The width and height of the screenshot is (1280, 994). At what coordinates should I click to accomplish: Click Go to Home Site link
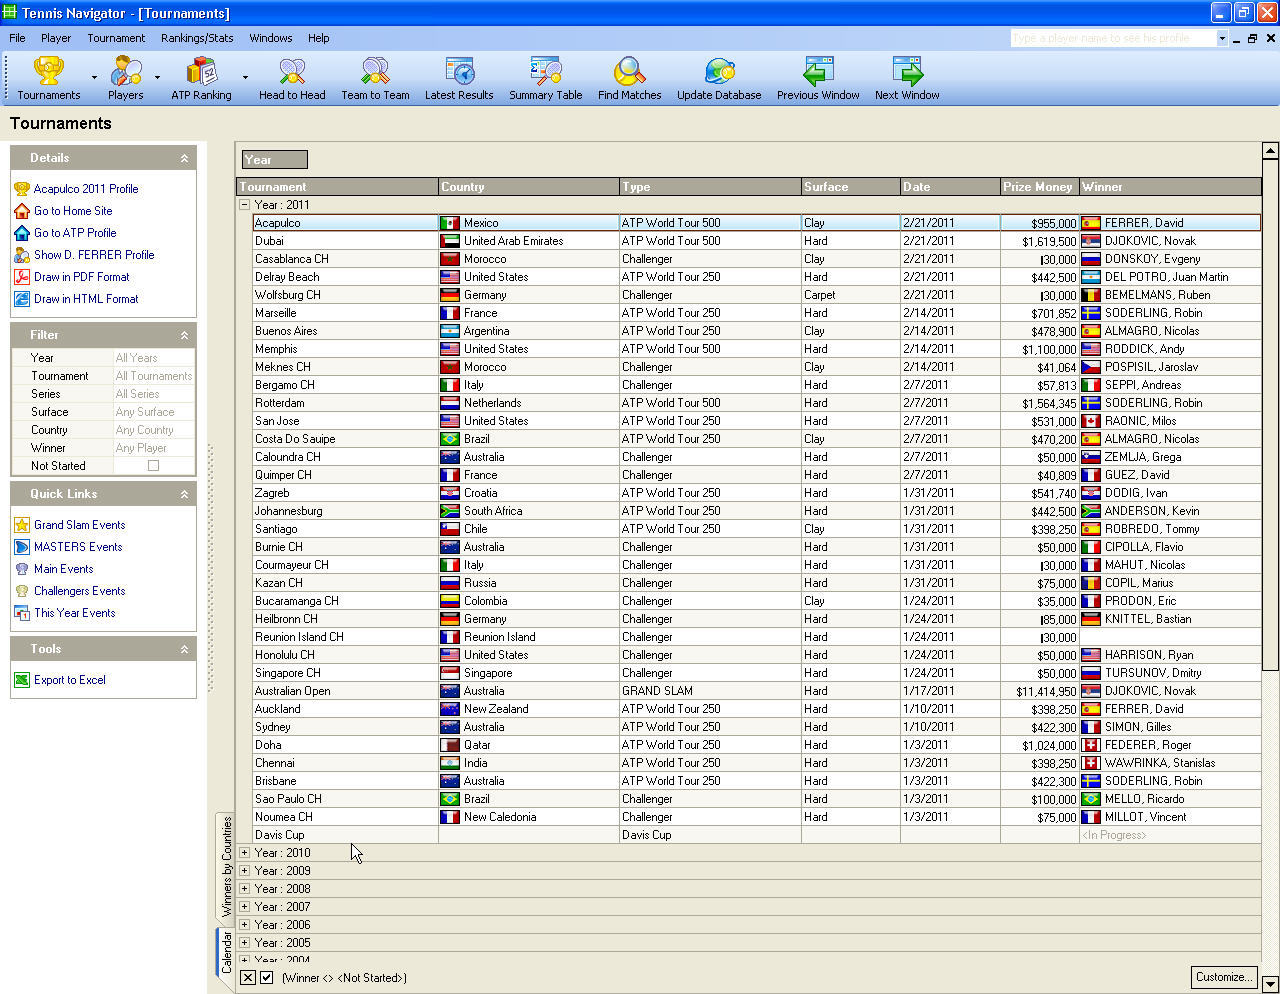point(73,211)
